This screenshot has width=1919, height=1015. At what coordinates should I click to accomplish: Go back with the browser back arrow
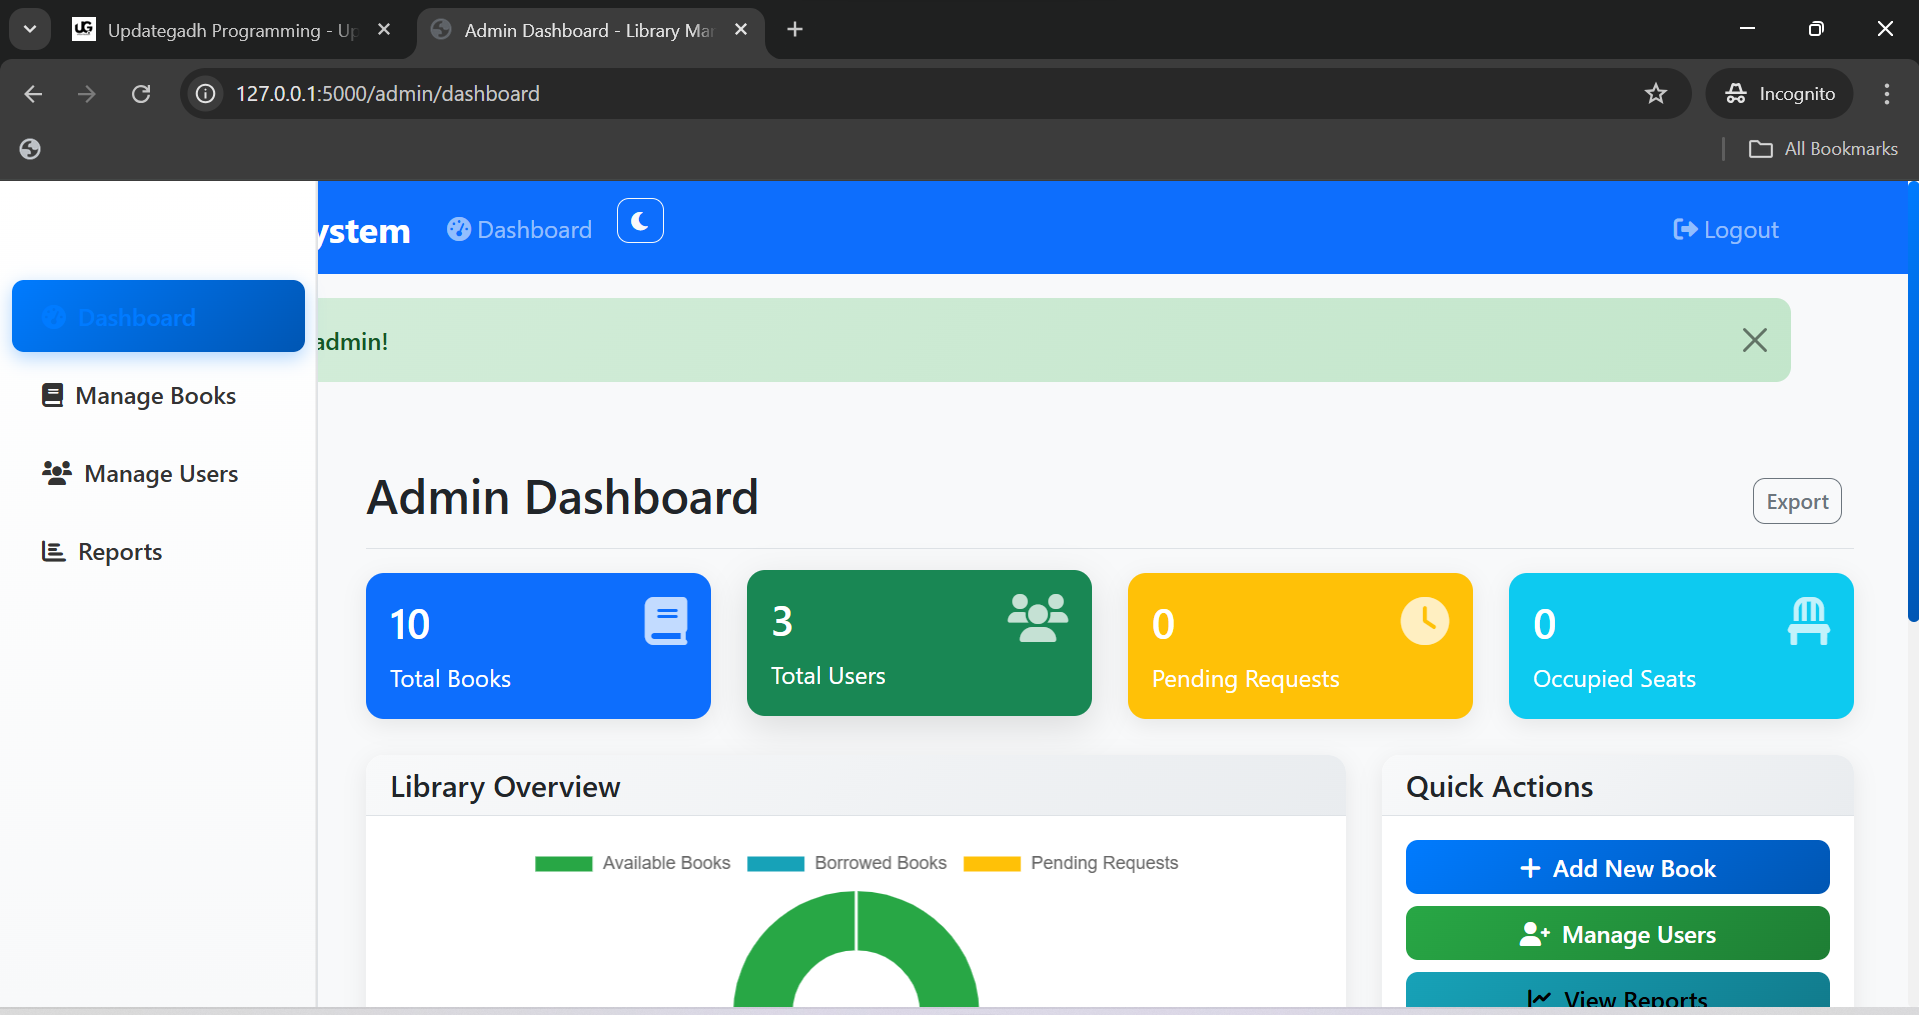click(33, 94)
